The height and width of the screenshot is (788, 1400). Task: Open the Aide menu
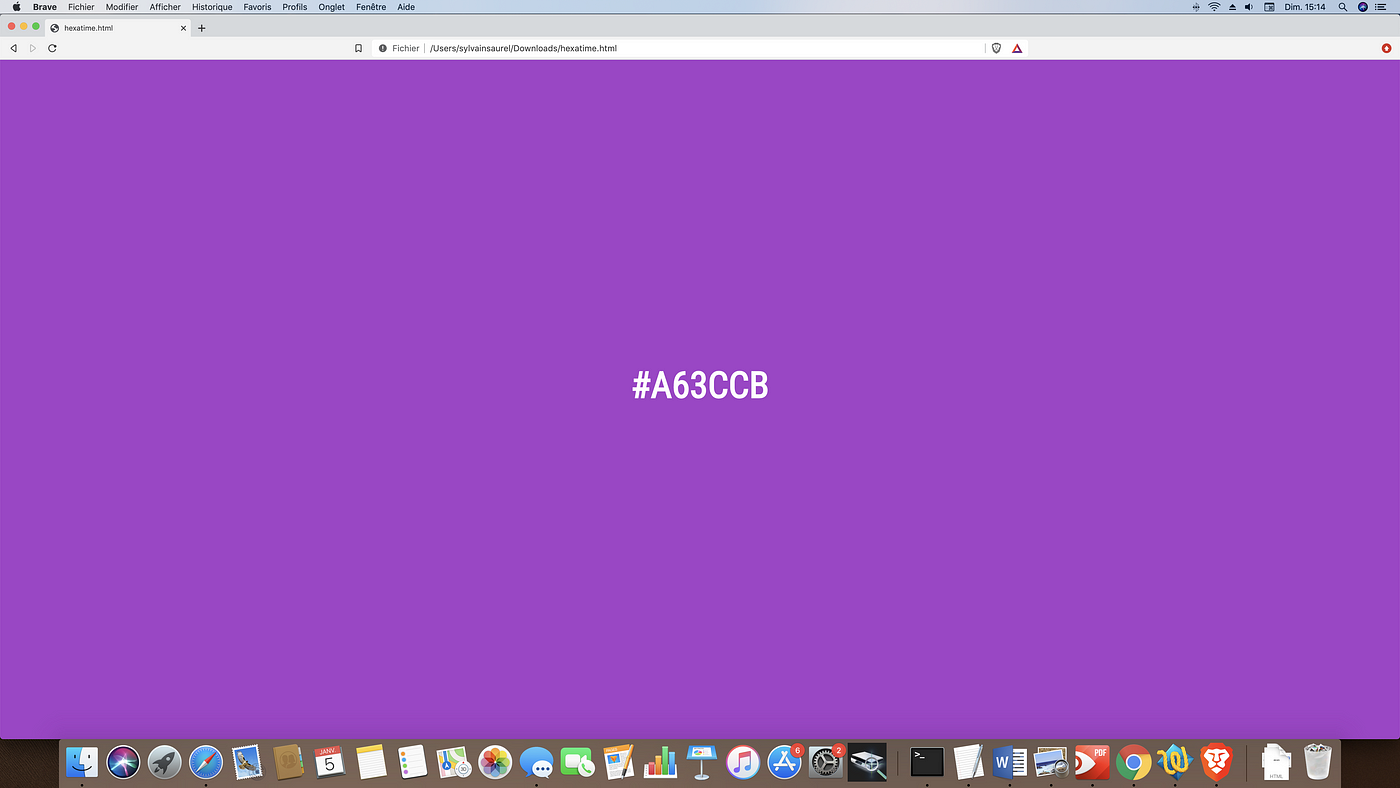406,7
